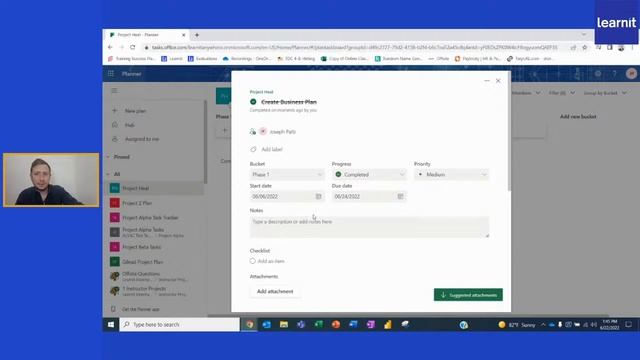Click the Add an item checklist text
Viewport: 640px width, 360px height.
coord(271,261)
